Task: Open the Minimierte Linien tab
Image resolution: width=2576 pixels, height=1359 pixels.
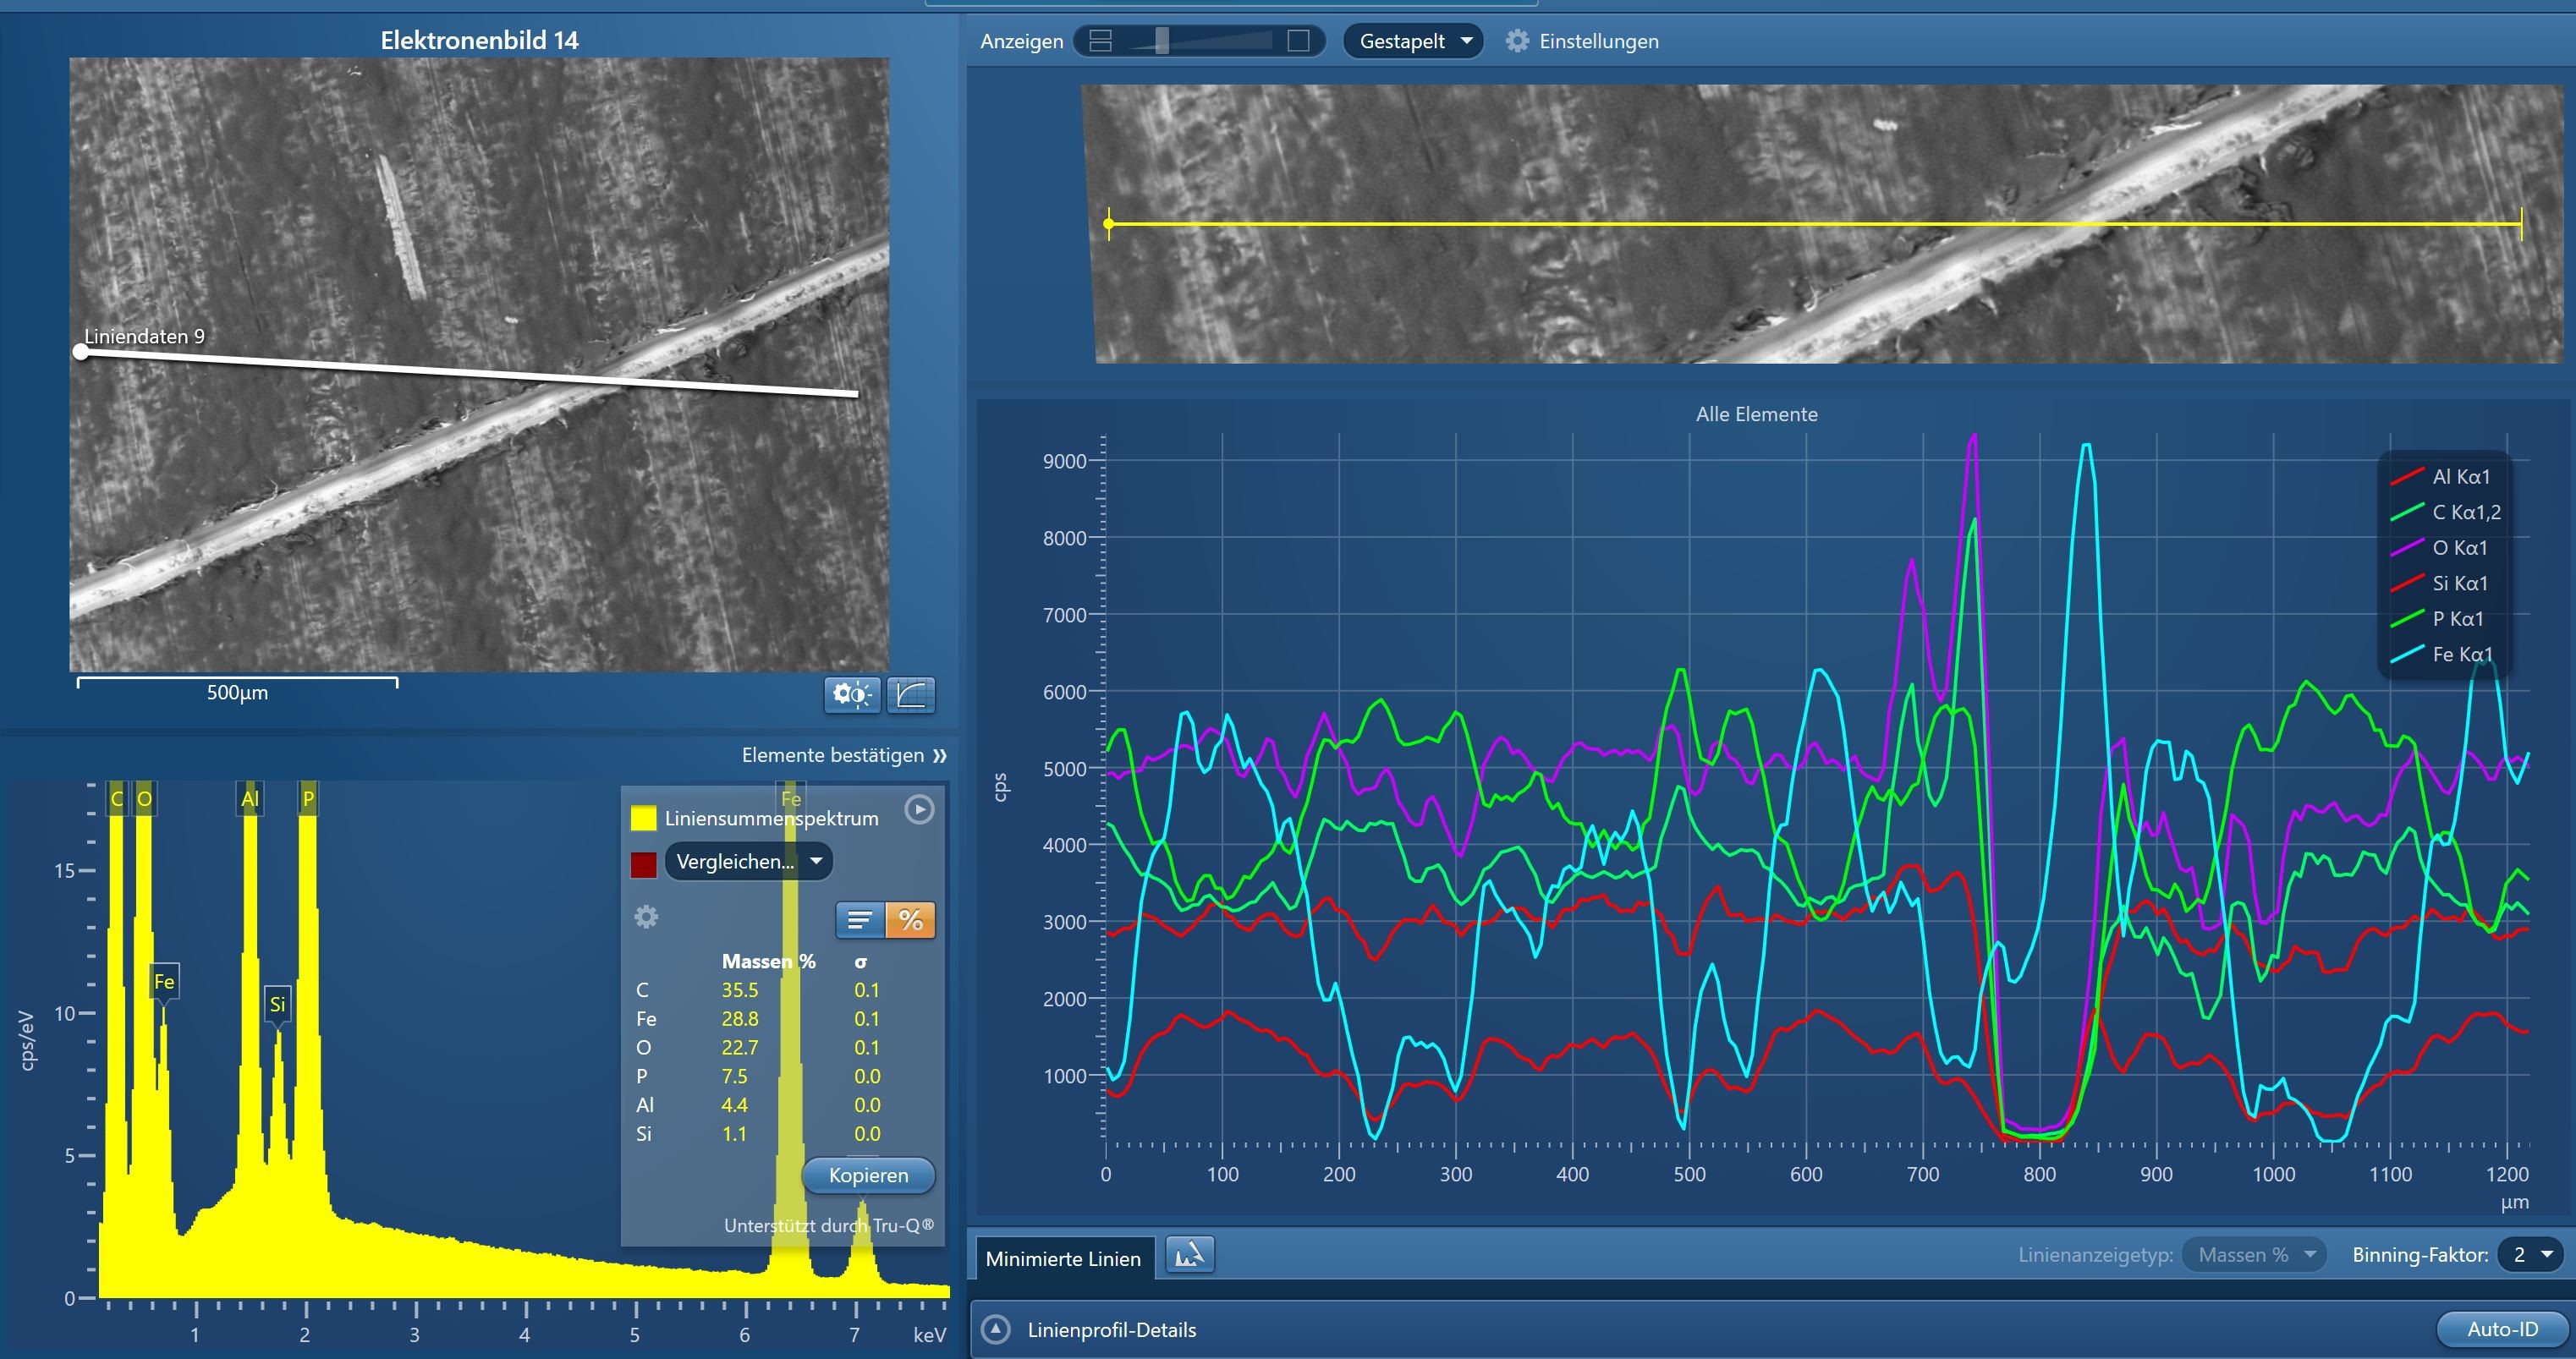Action: pos(1063,1258)
